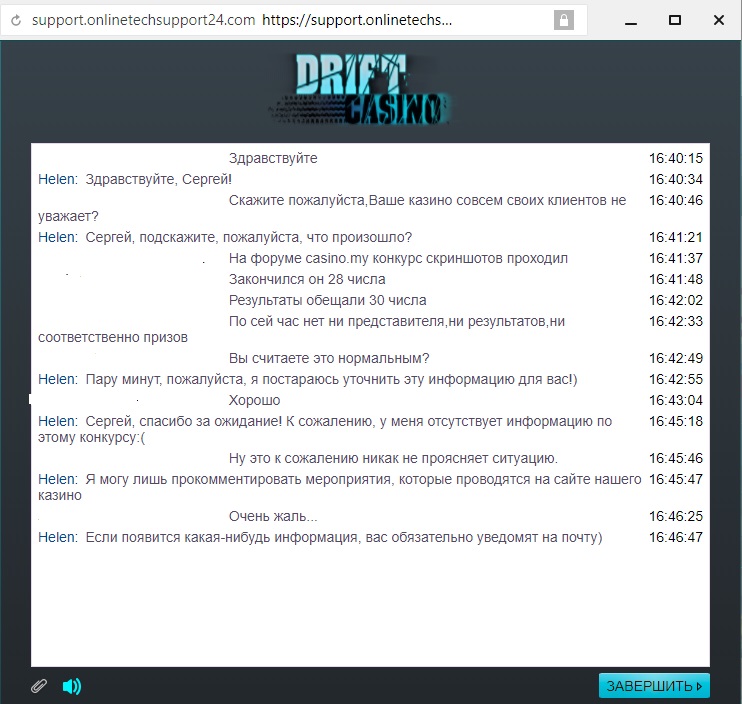This screenshot has width=742, height=704.
Task: Click timestamp 16:42:55
Action: point(676,379)
